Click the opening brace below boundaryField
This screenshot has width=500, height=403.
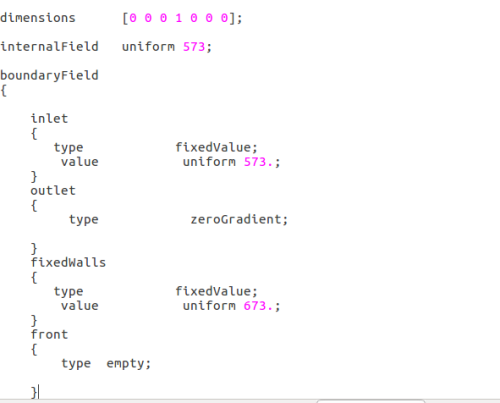(4, 90)
